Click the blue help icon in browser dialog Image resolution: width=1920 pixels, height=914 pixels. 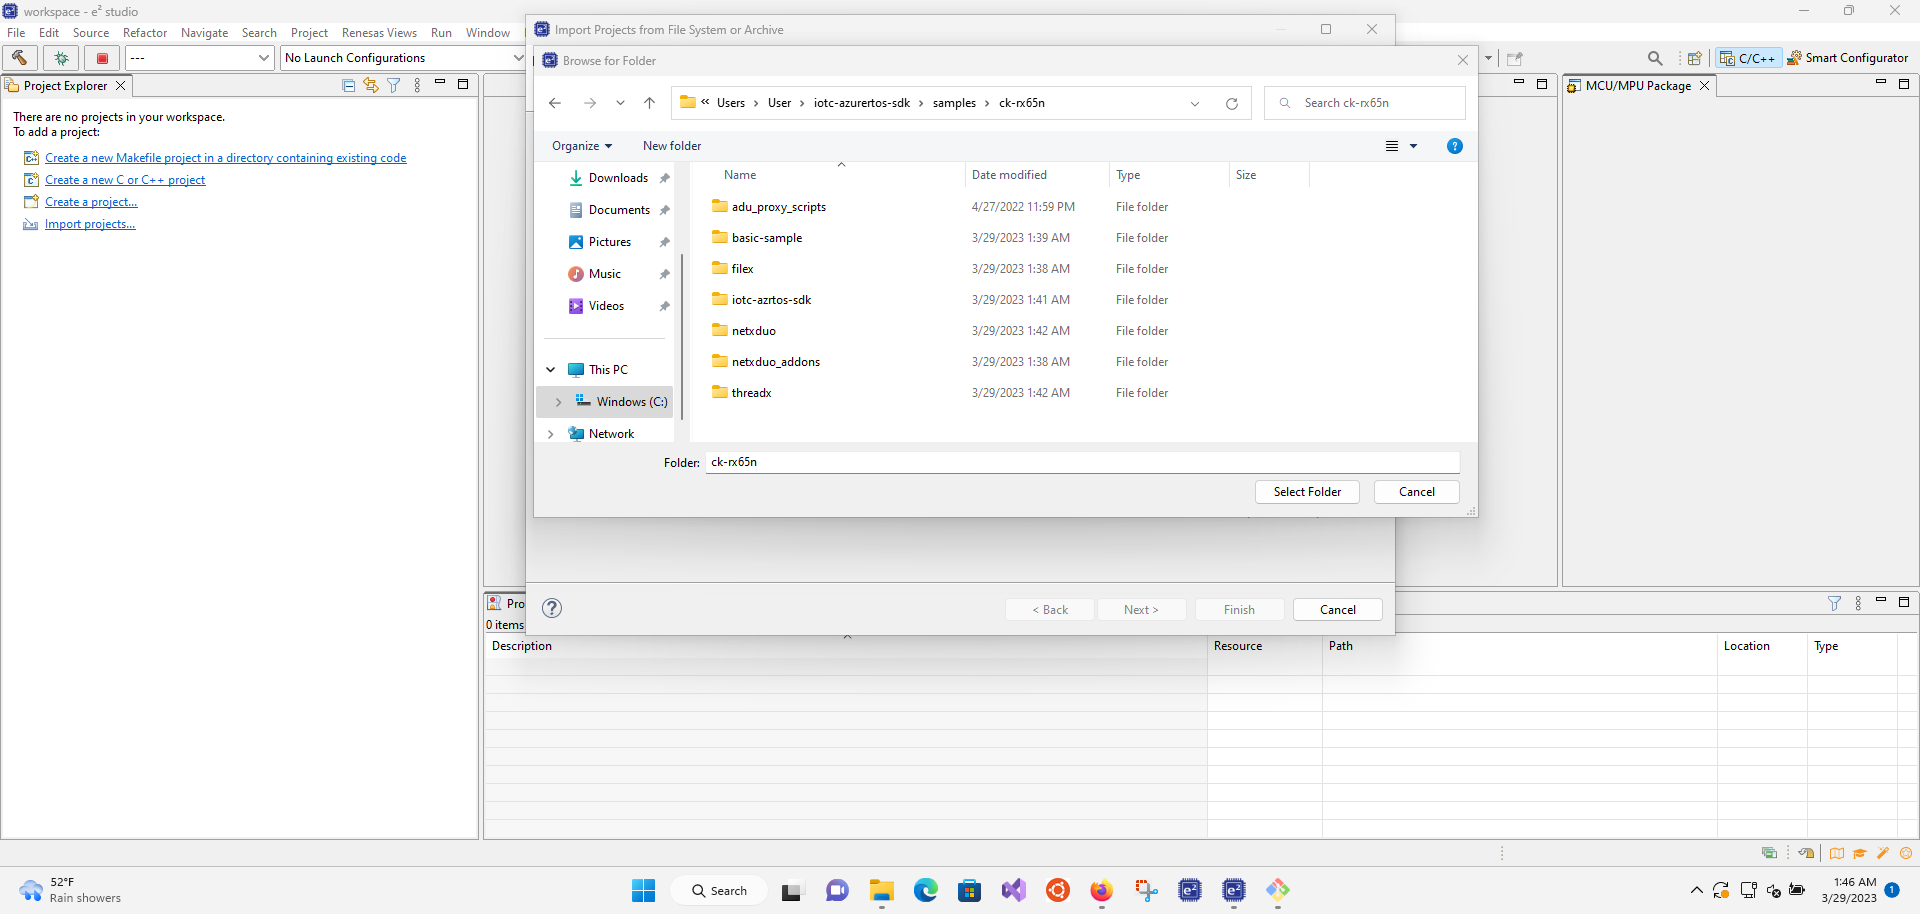[x=1455, y=146]
